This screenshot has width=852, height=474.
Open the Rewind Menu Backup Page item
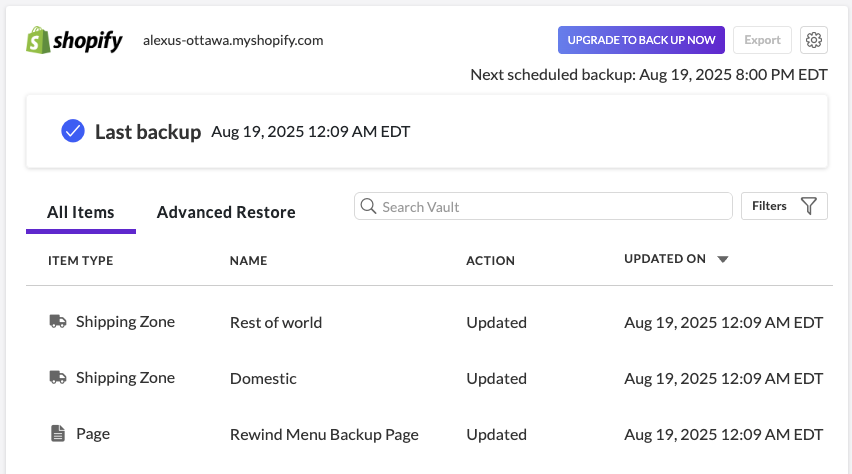(x=324, y=435)
